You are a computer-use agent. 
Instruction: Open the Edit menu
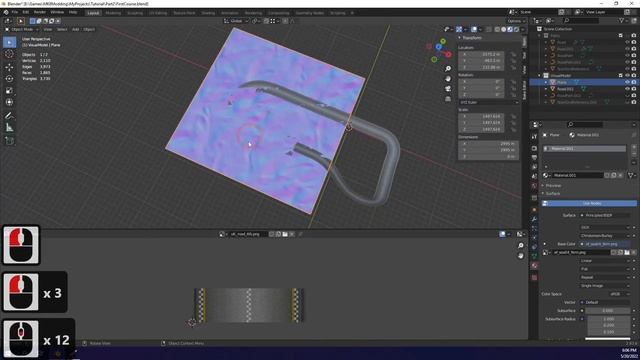[26, 13]
